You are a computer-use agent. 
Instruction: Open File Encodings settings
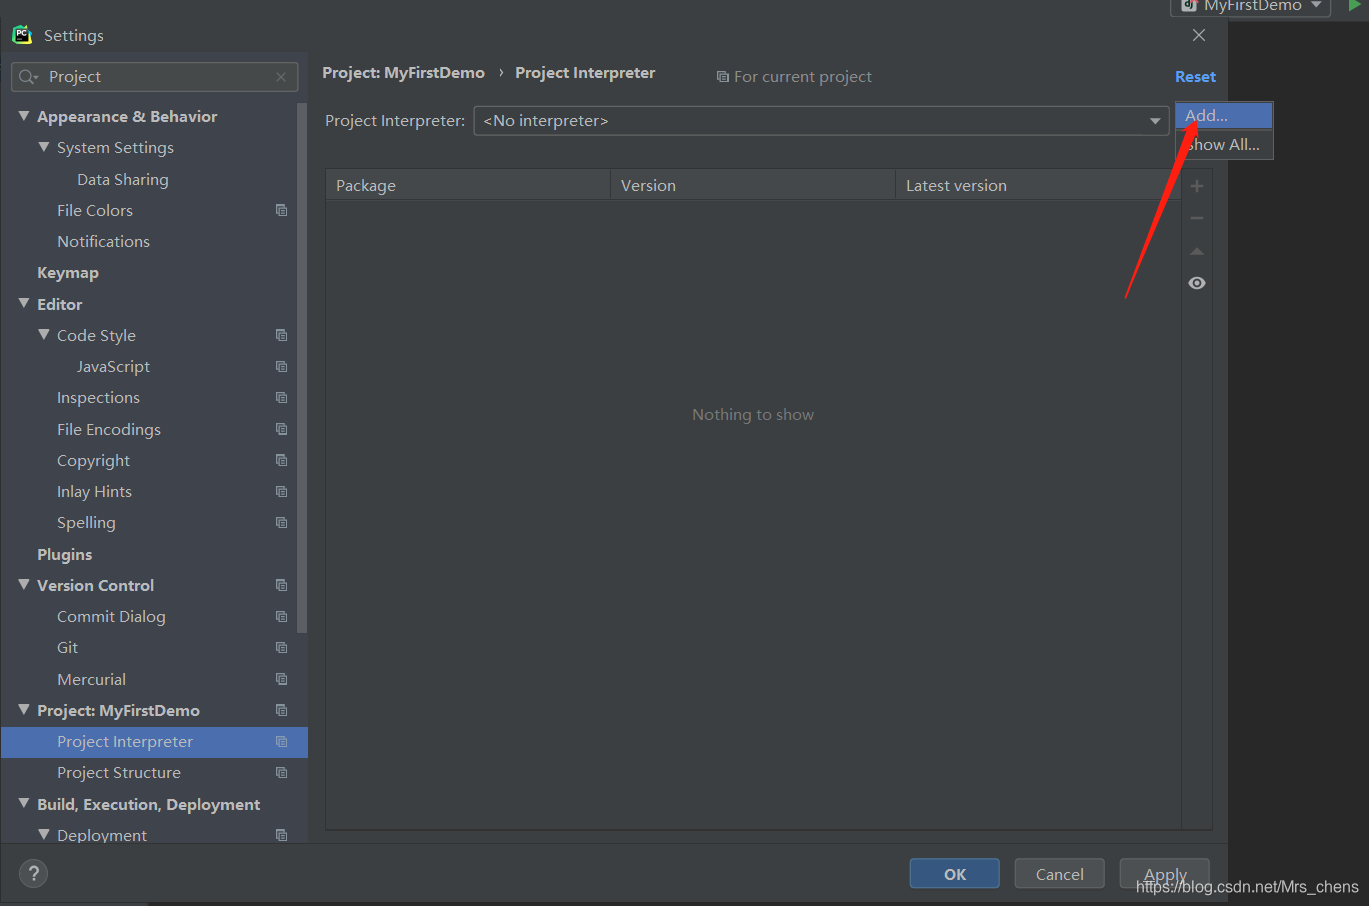pos(109,429)
